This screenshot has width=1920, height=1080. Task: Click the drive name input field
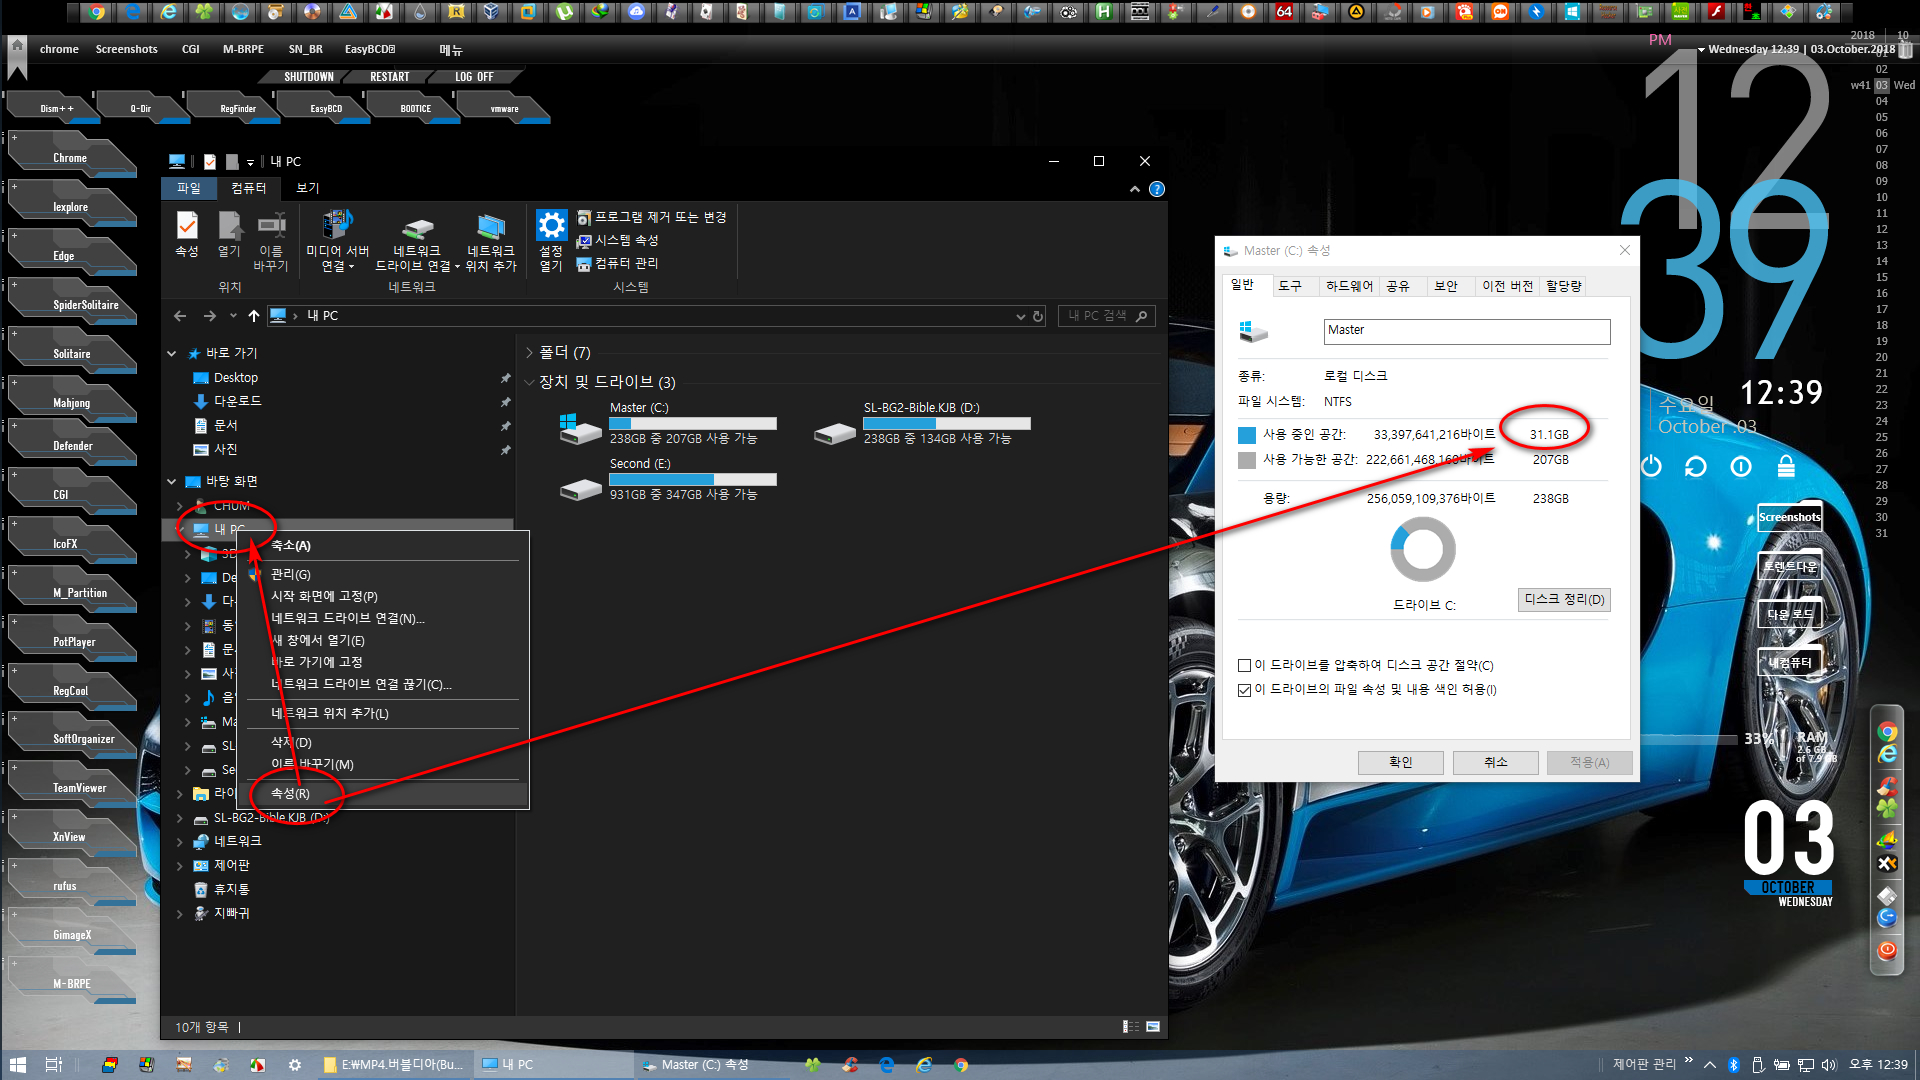(x=1465, y=330)
